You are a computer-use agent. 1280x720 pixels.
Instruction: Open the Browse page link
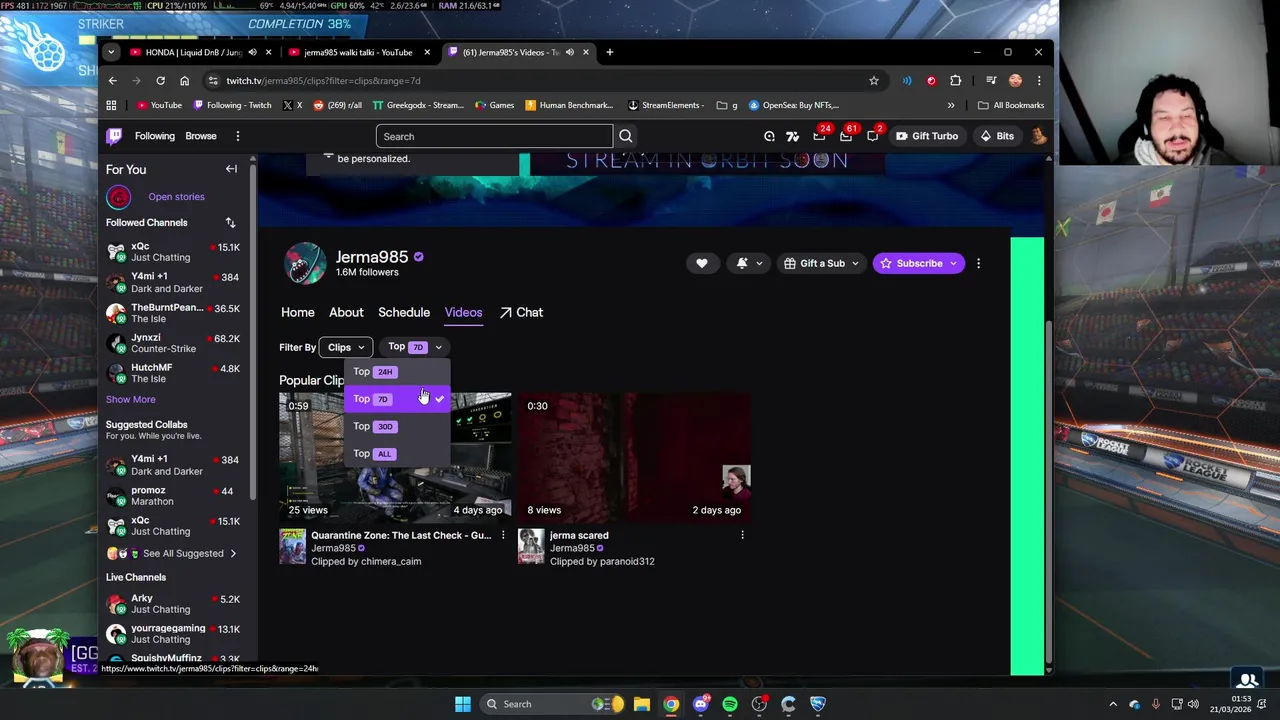[x=200, y=136]
